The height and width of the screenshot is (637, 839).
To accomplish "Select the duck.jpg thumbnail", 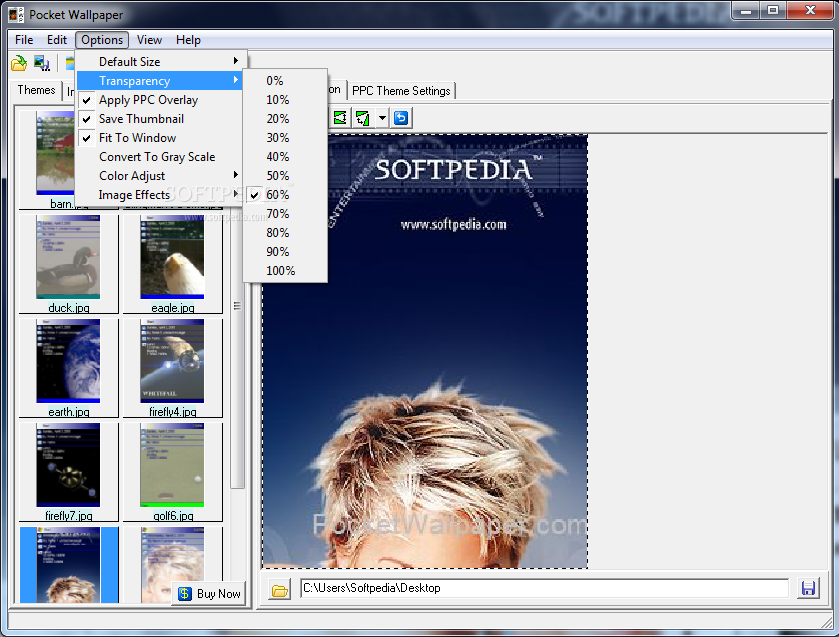I will pyautogui.click(x=68, y=264).
